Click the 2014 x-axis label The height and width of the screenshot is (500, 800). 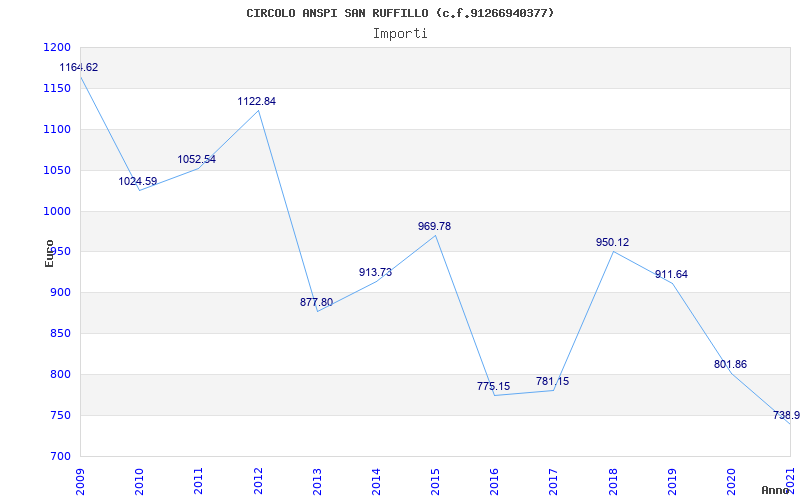coord(377,481)
